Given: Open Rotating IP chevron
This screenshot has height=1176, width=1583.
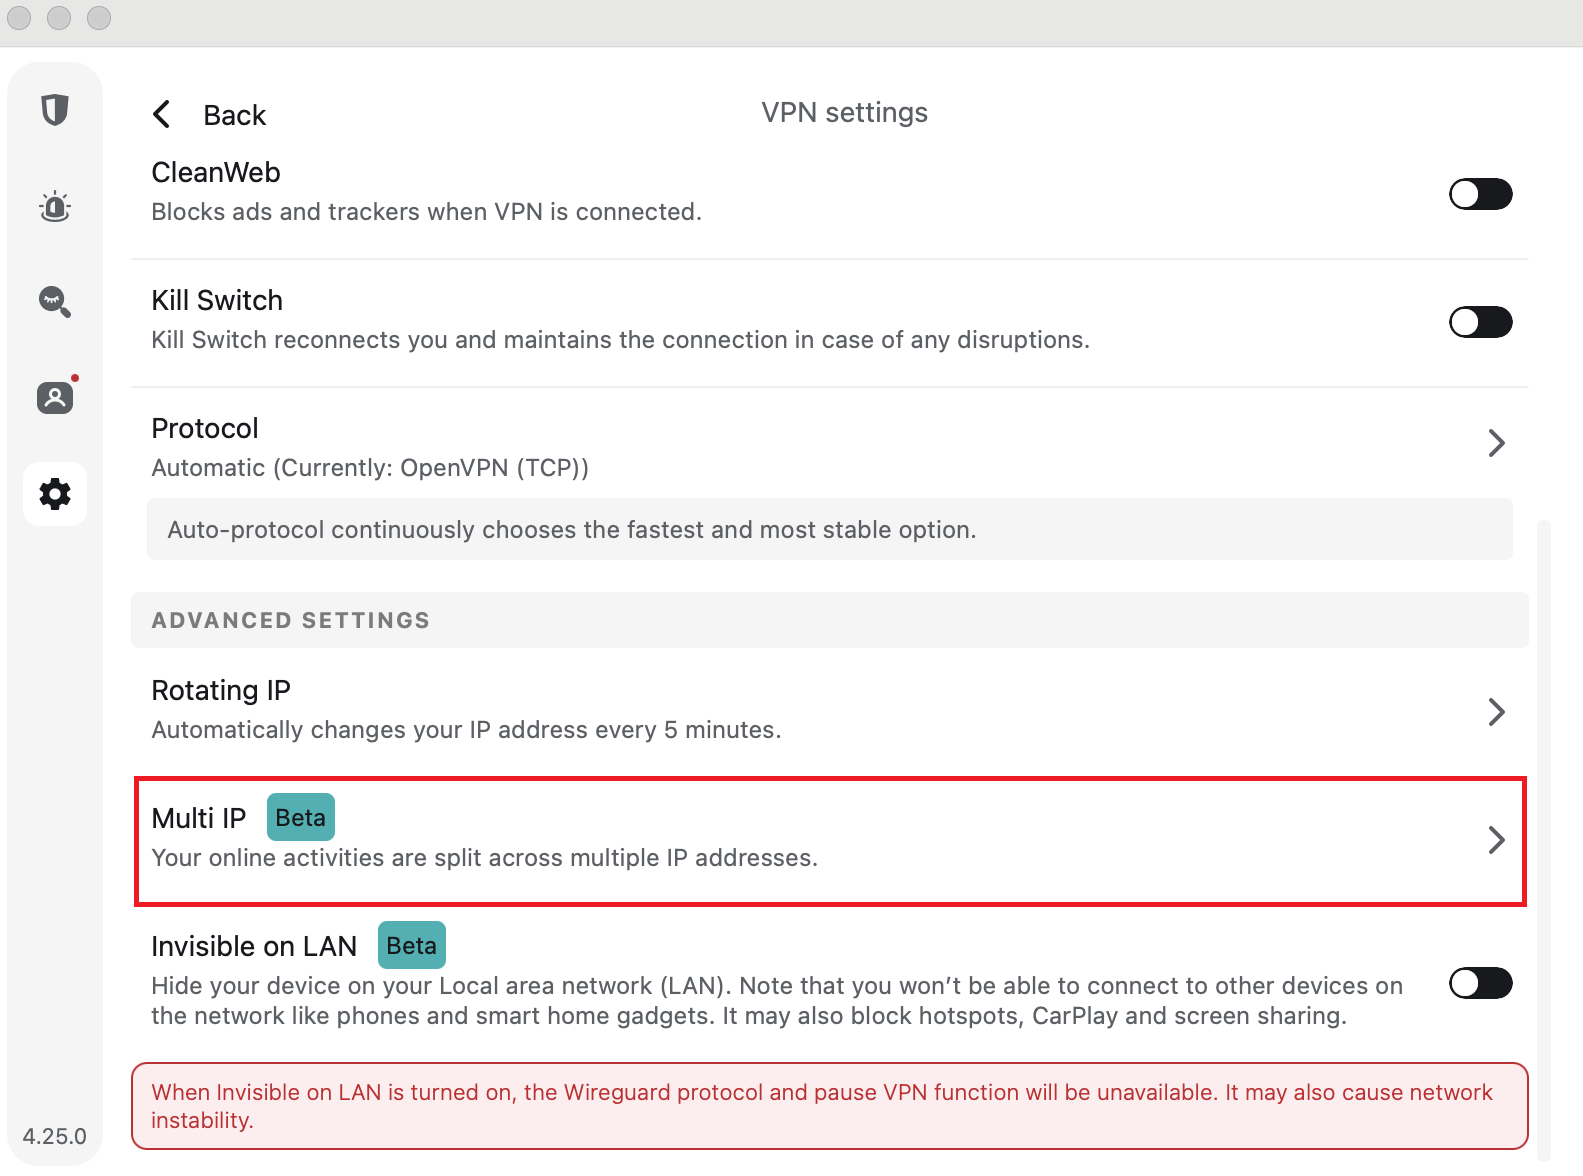Looking at the screenshot, I should [x=1496, y=712].
